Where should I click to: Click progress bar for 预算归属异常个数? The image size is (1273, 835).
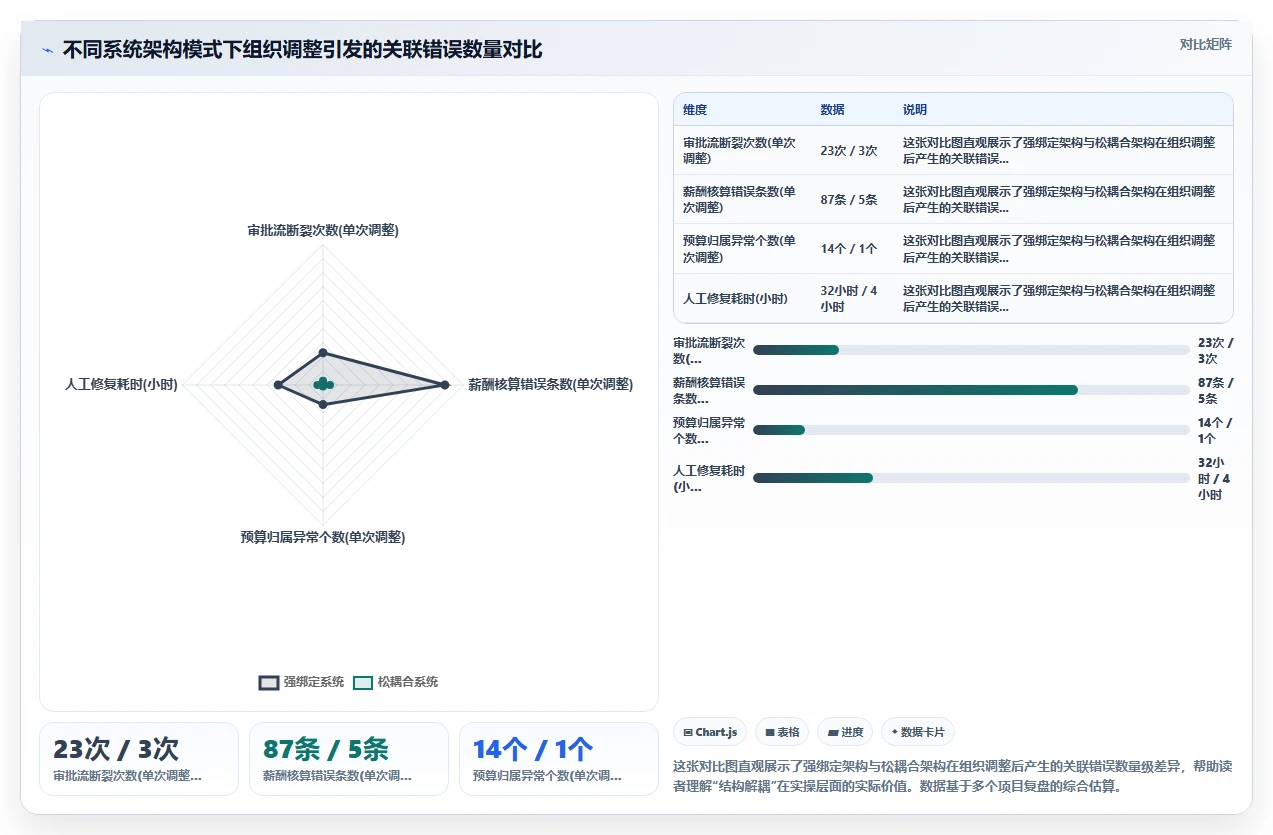pos(971,430)
